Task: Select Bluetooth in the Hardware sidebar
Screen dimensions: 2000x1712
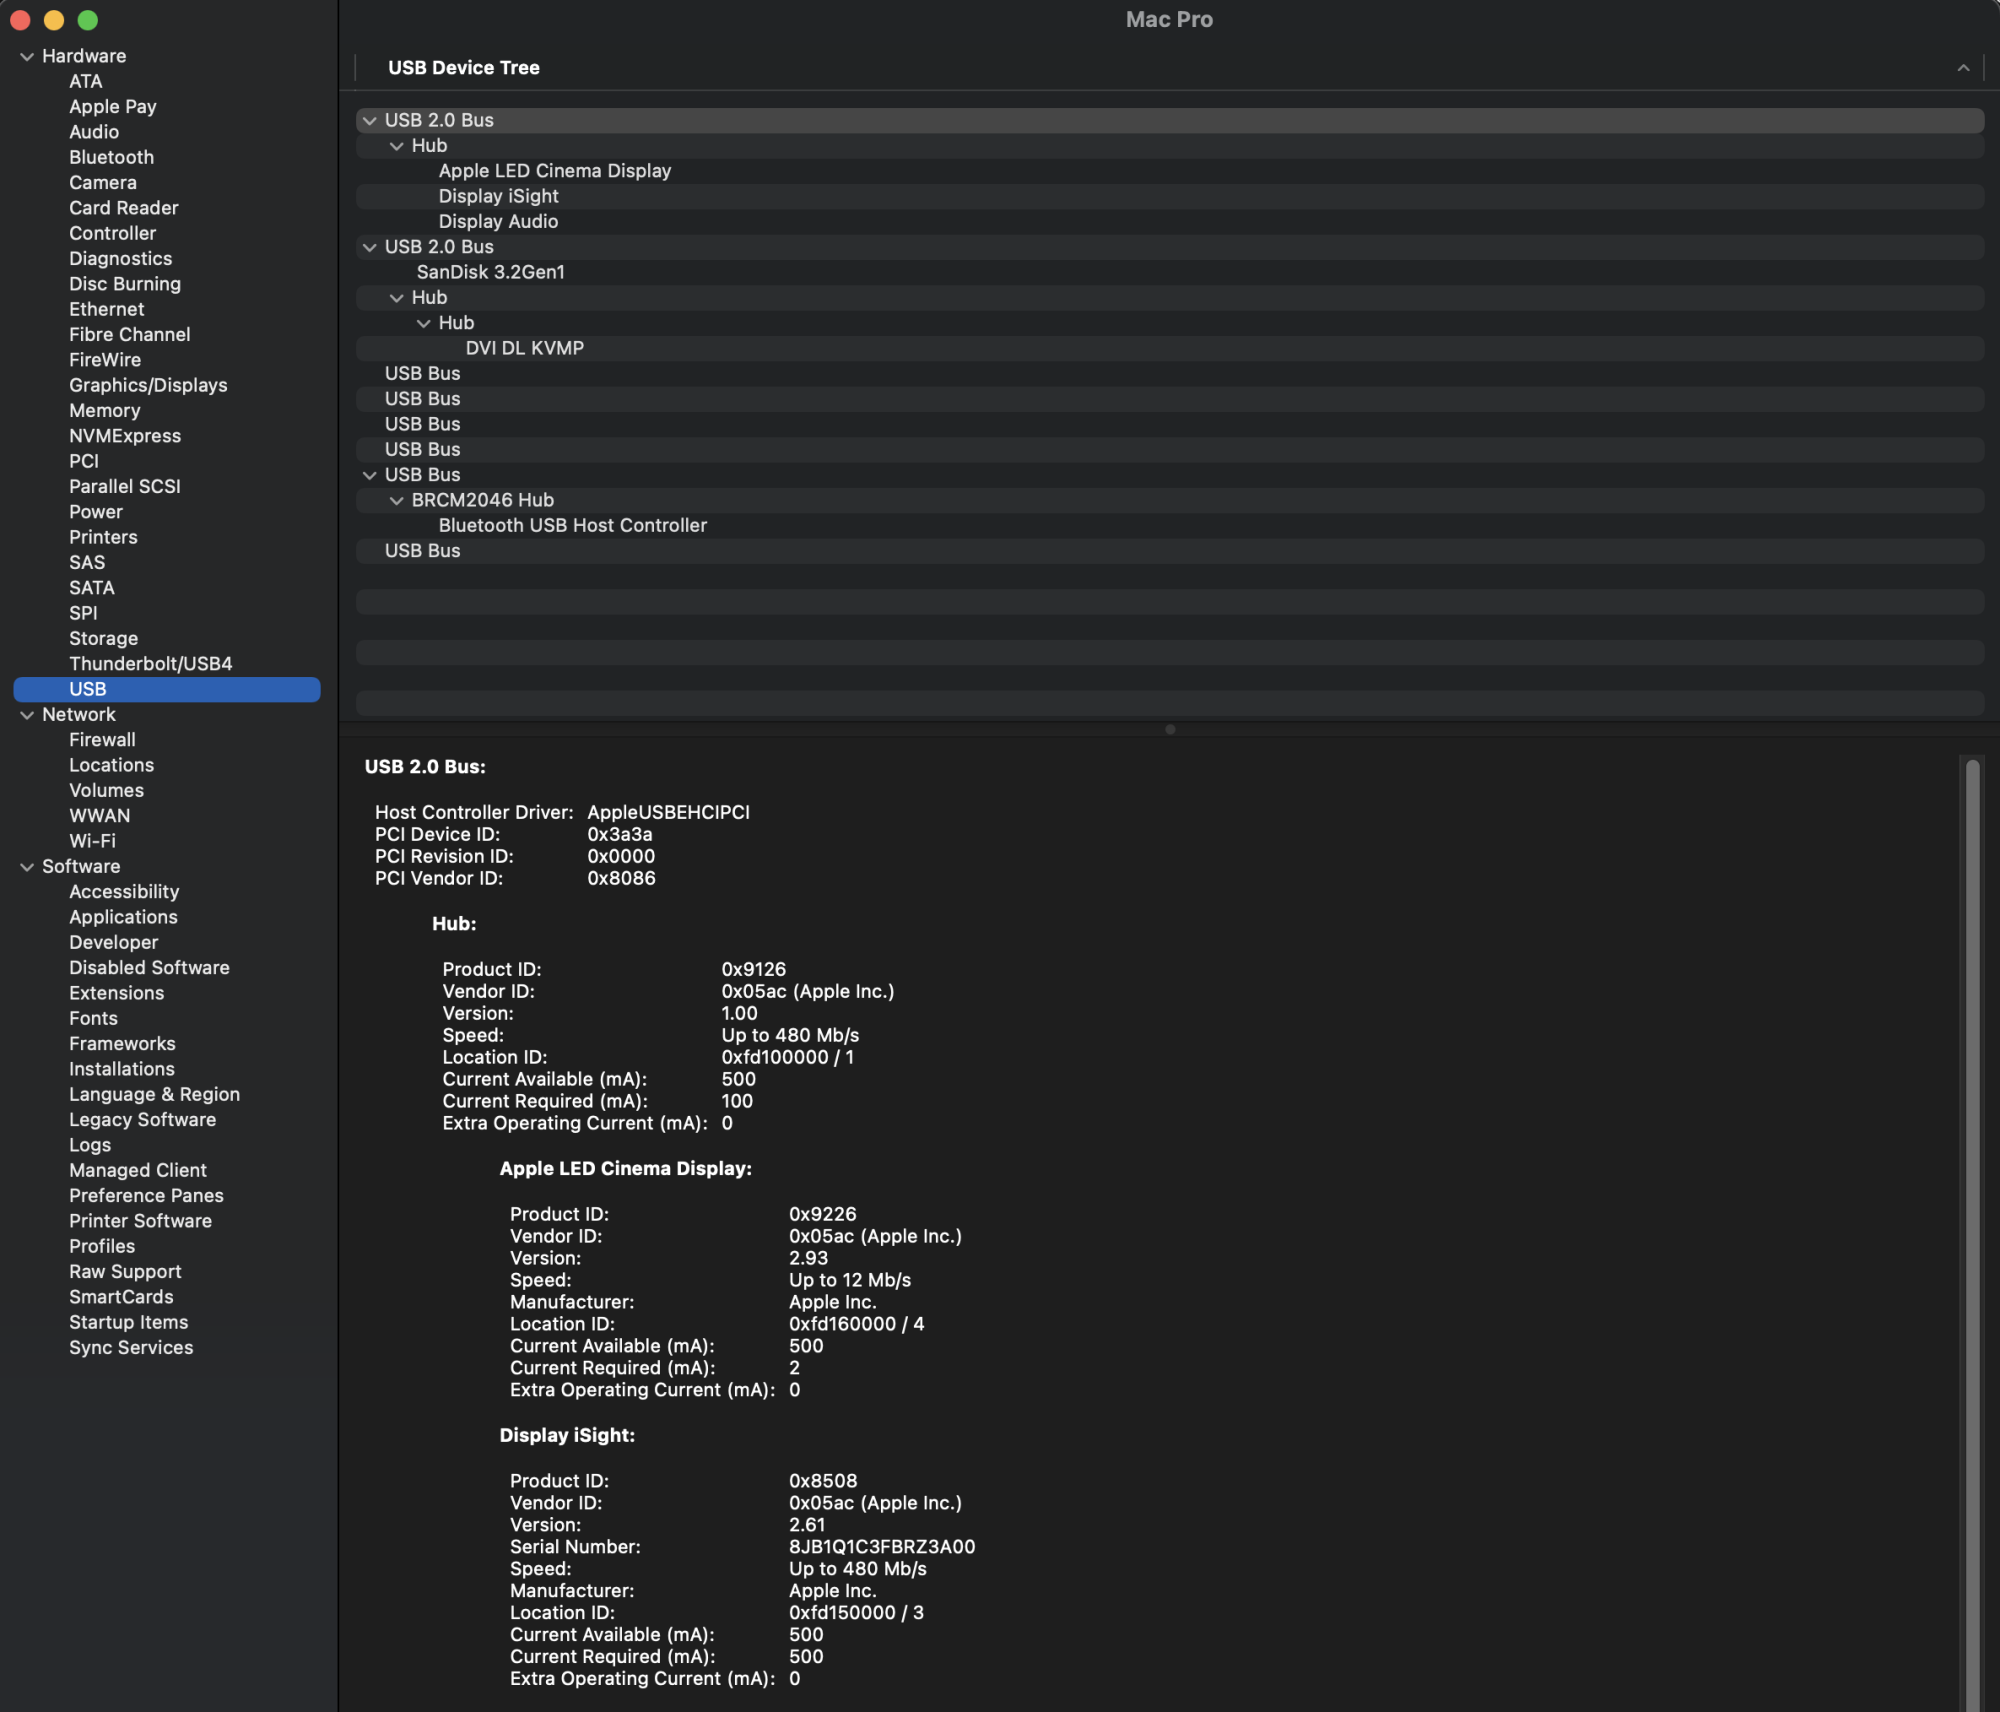Action: (x=111, y=157)
